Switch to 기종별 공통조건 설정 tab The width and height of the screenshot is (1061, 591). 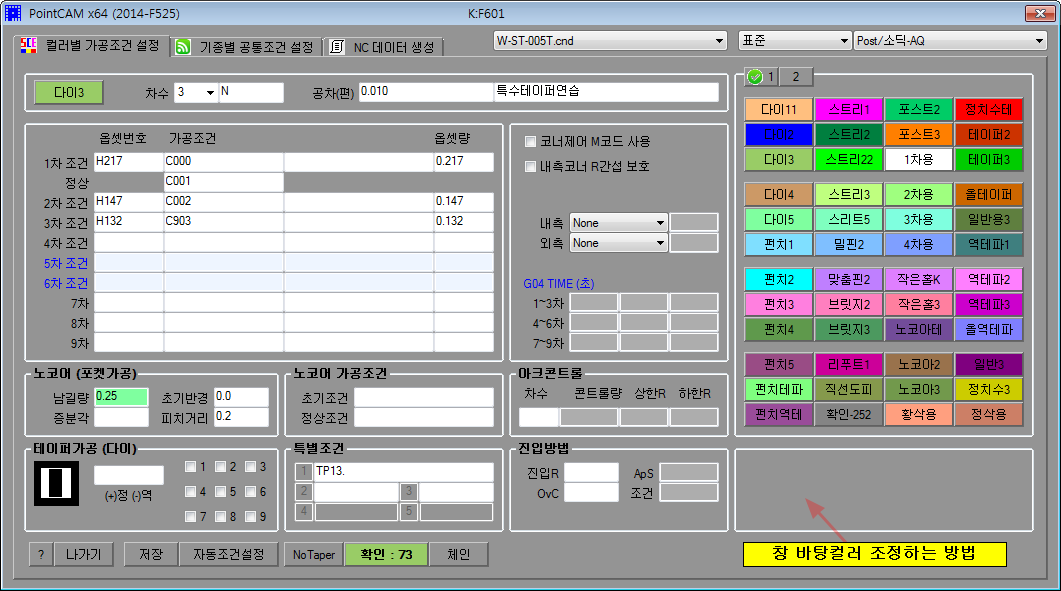[246, 47]
